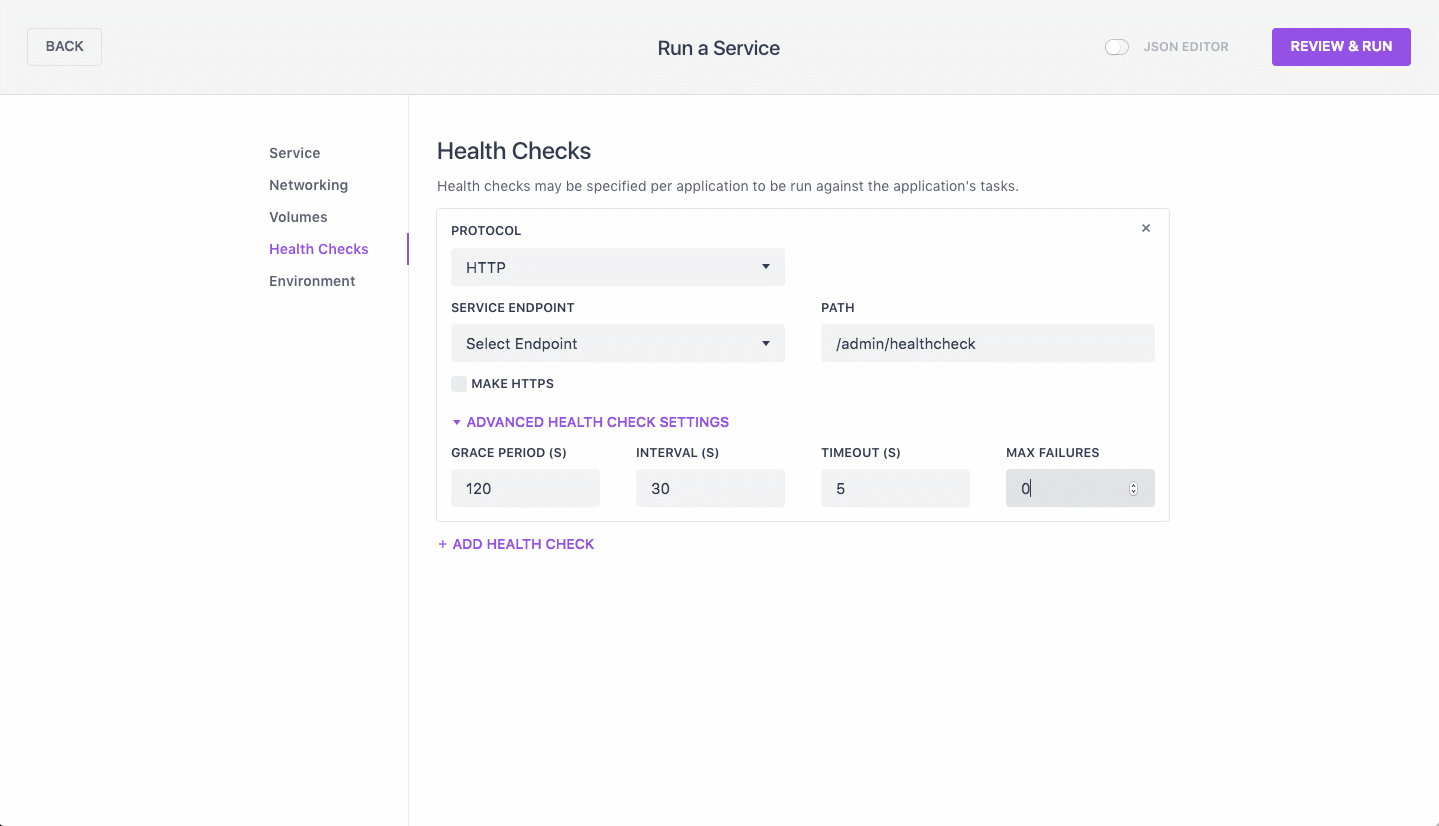Switch to the Volumes section
This screenshot has width=1439, height=826.
click(298, 217)
